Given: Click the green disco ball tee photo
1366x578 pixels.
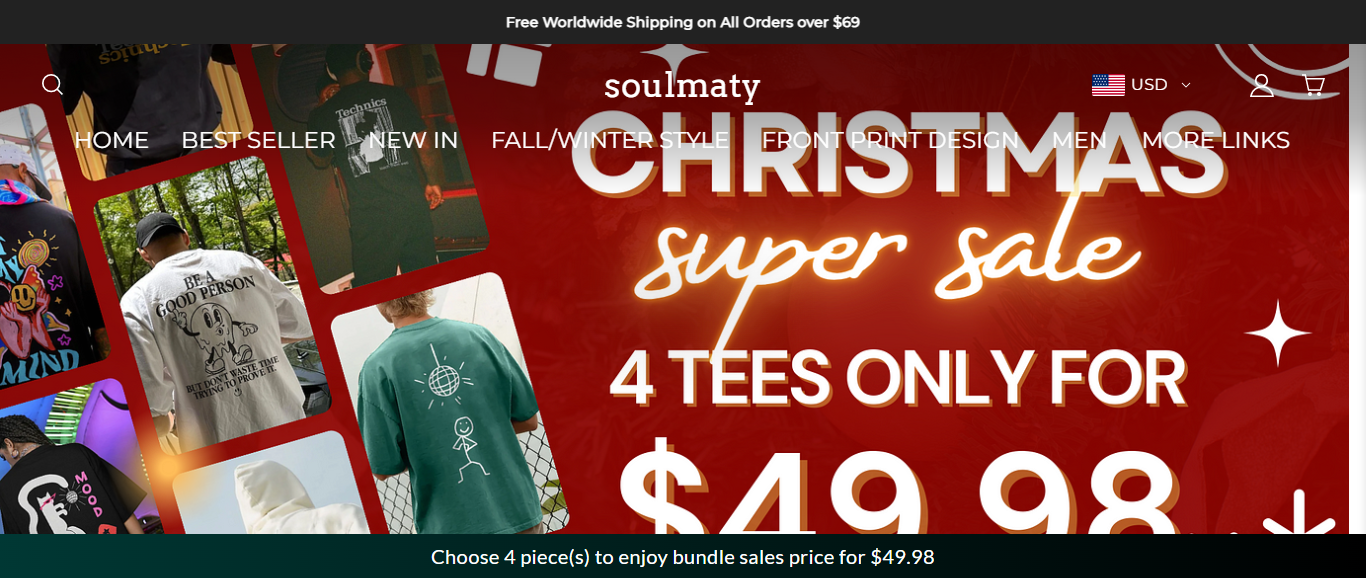Looking at the screenshot, I should (450, 410).
